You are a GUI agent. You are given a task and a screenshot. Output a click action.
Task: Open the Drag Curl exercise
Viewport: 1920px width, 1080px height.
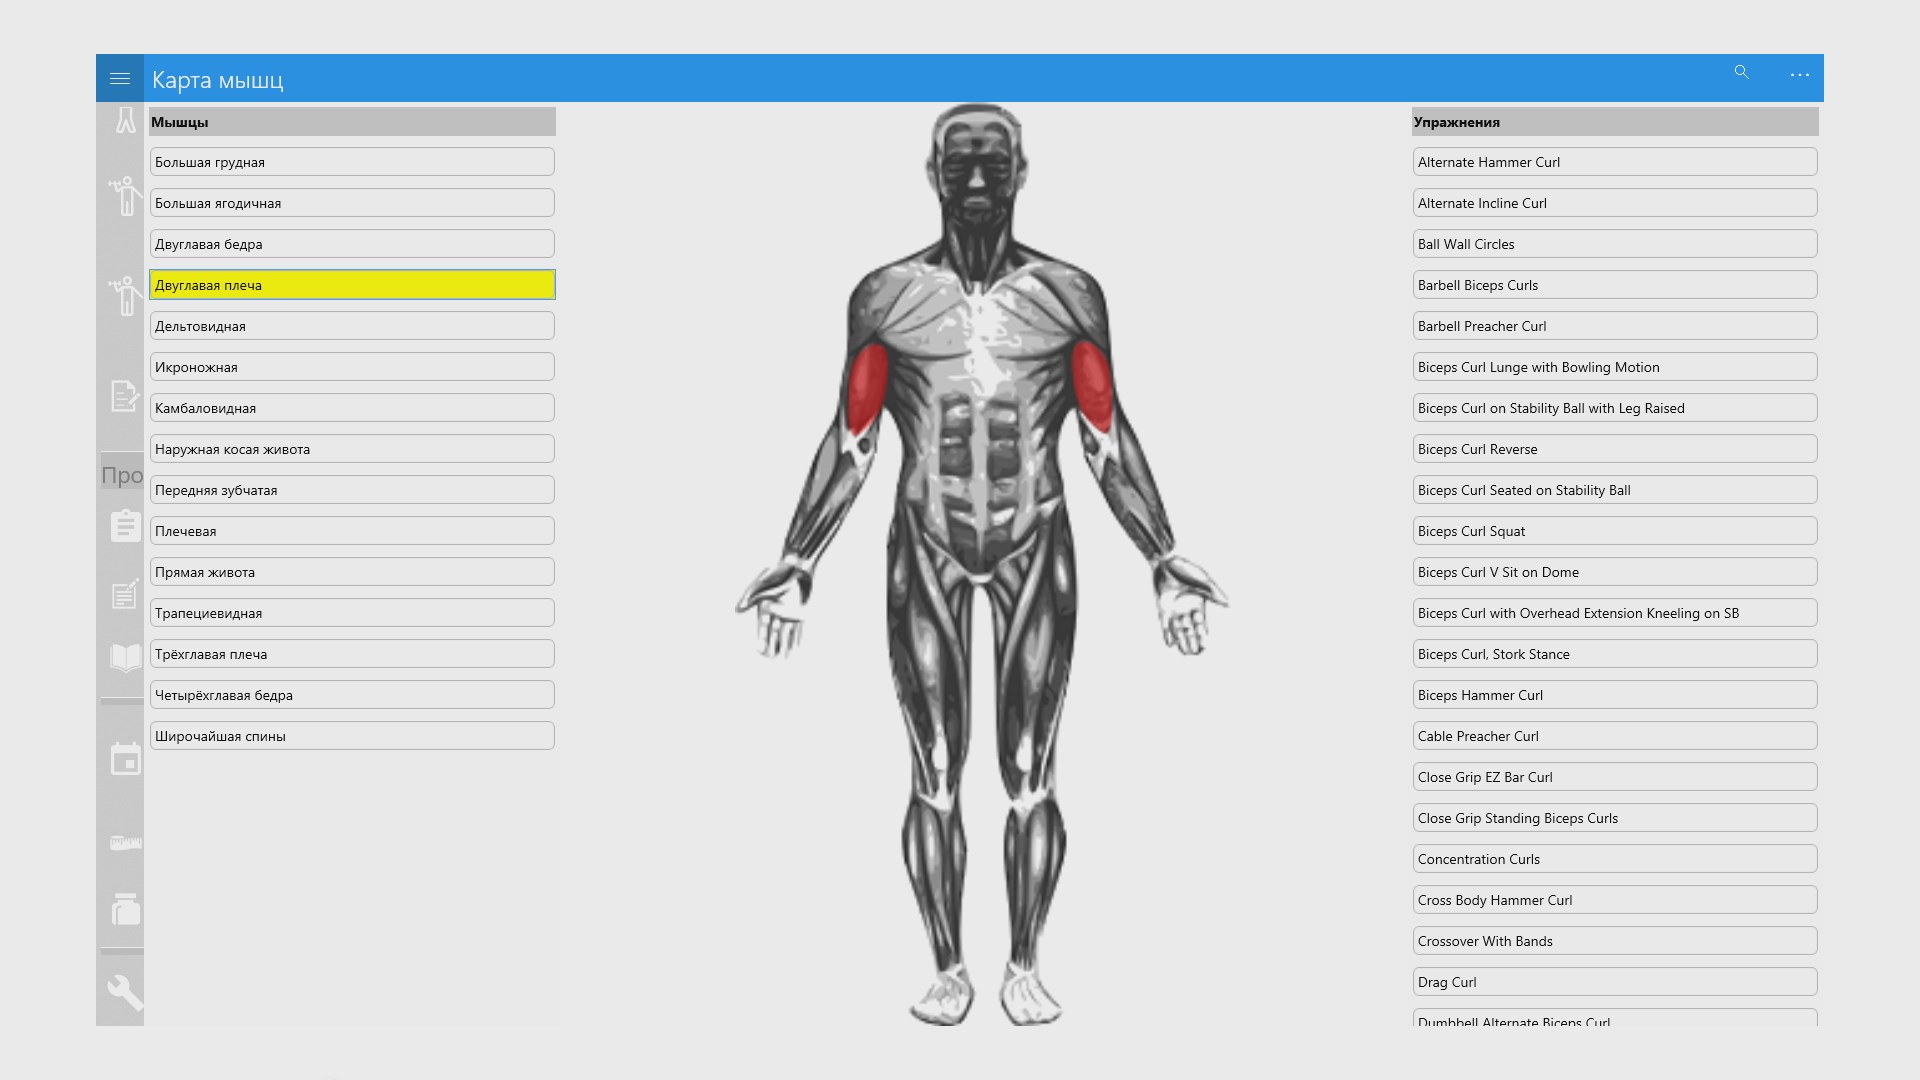click(x=1614, y=982)
